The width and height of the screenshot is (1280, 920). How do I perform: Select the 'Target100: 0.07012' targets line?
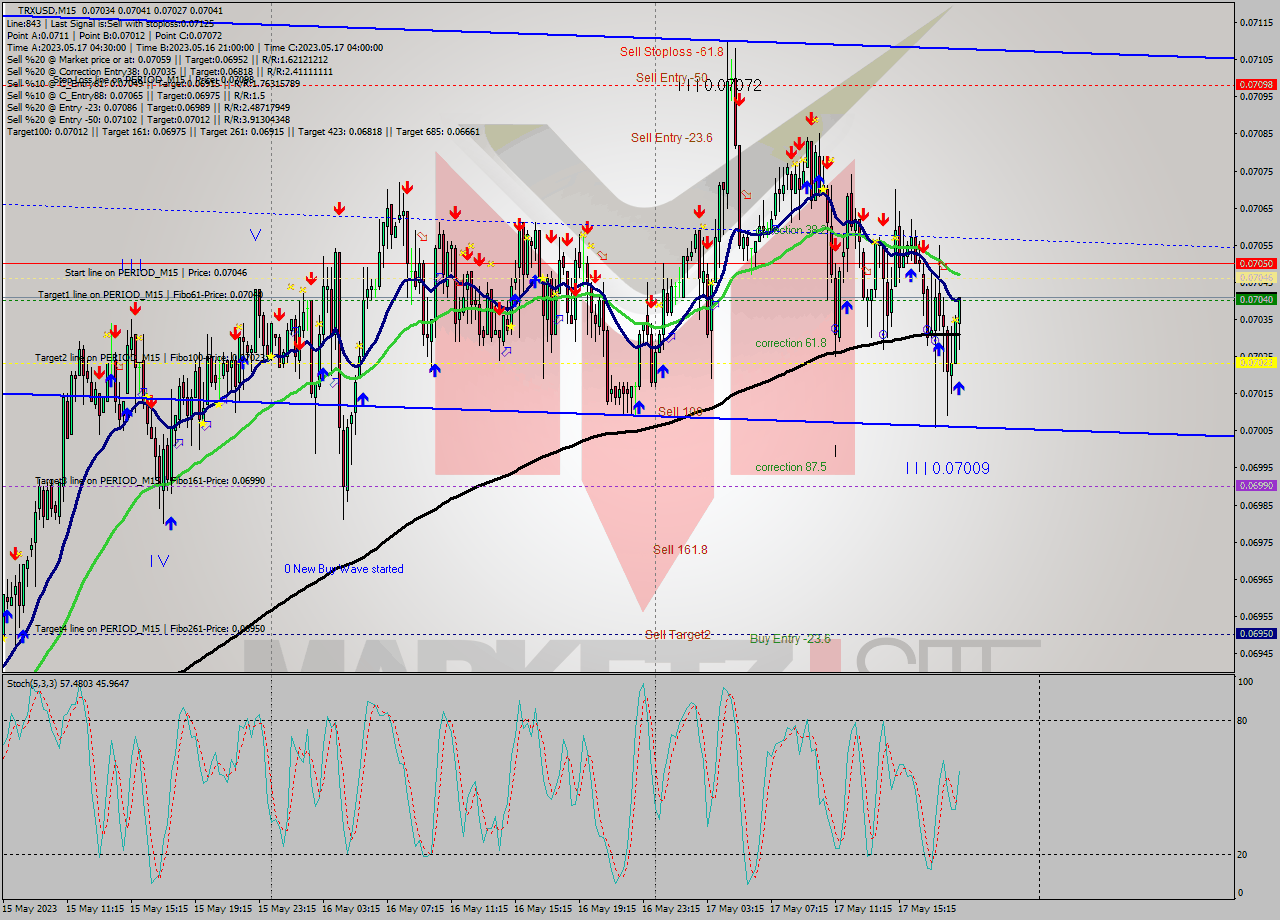click(x=243, y=131)
